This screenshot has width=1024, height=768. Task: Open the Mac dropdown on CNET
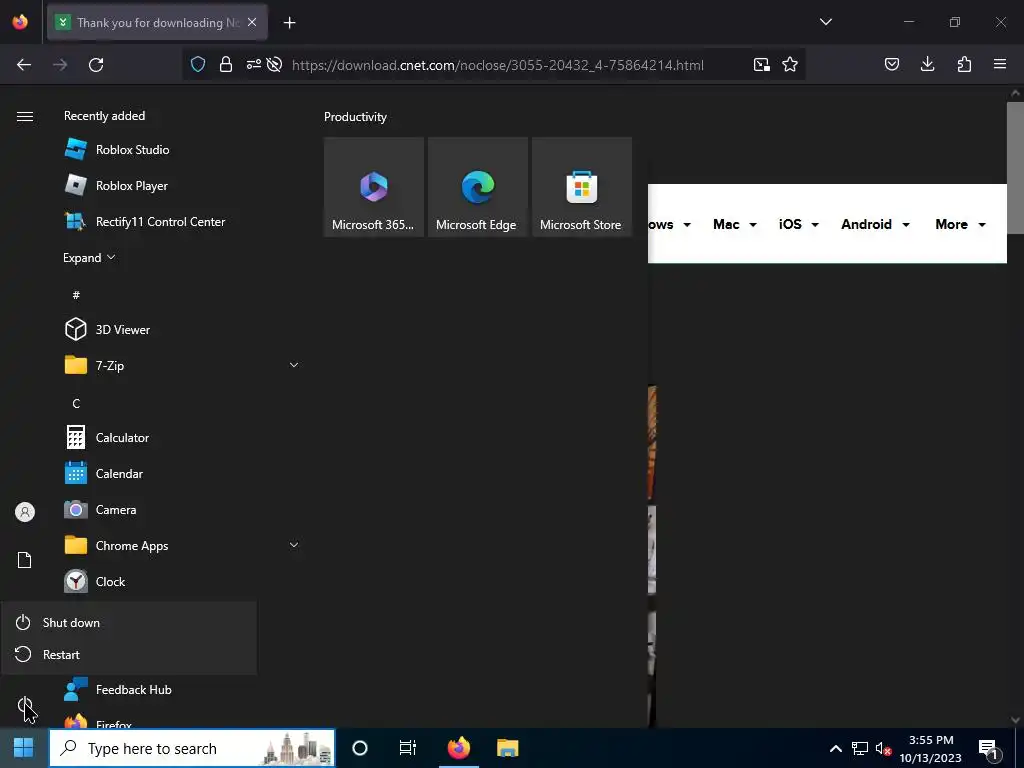click(735, 224)
